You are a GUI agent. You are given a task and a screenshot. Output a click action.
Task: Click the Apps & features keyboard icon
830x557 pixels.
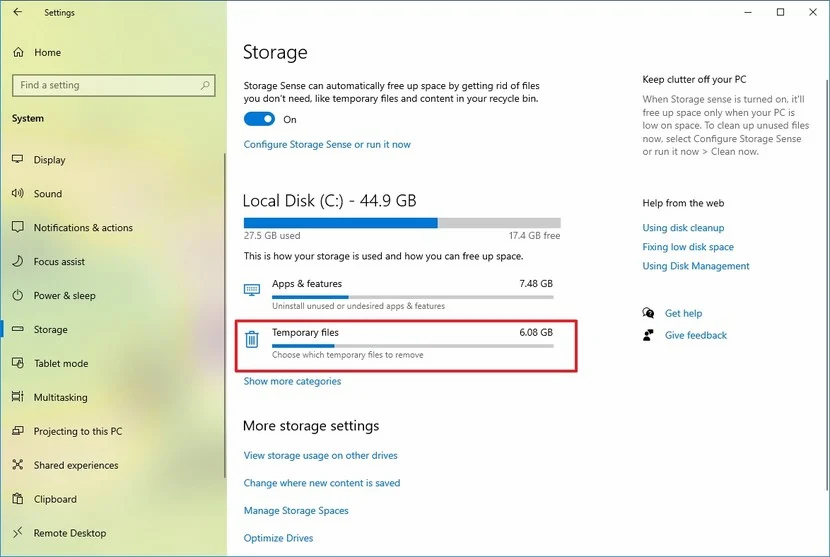252,290
